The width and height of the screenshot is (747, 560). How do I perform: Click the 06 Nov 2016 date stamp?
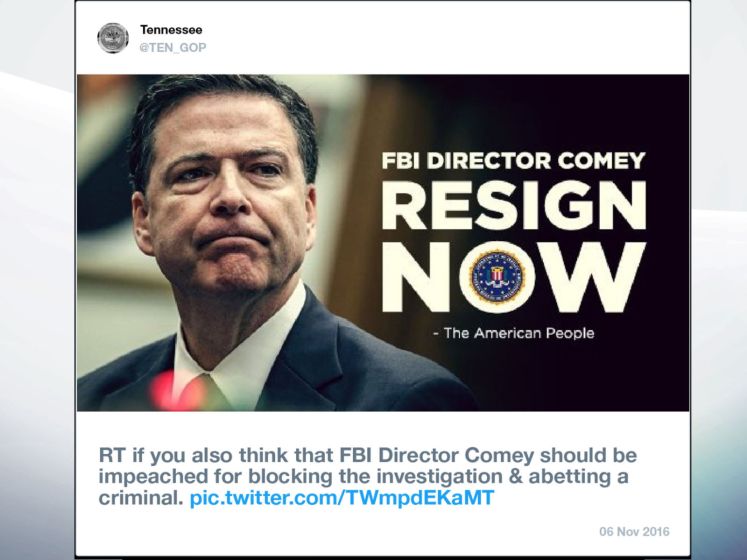(635, 532)
